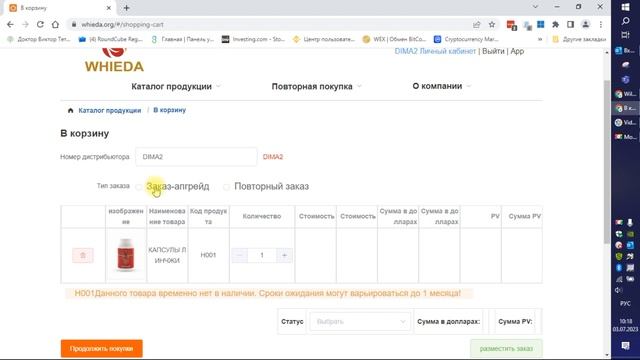Open Другие закладки folder
640x360 pixels.
(579, 39)
